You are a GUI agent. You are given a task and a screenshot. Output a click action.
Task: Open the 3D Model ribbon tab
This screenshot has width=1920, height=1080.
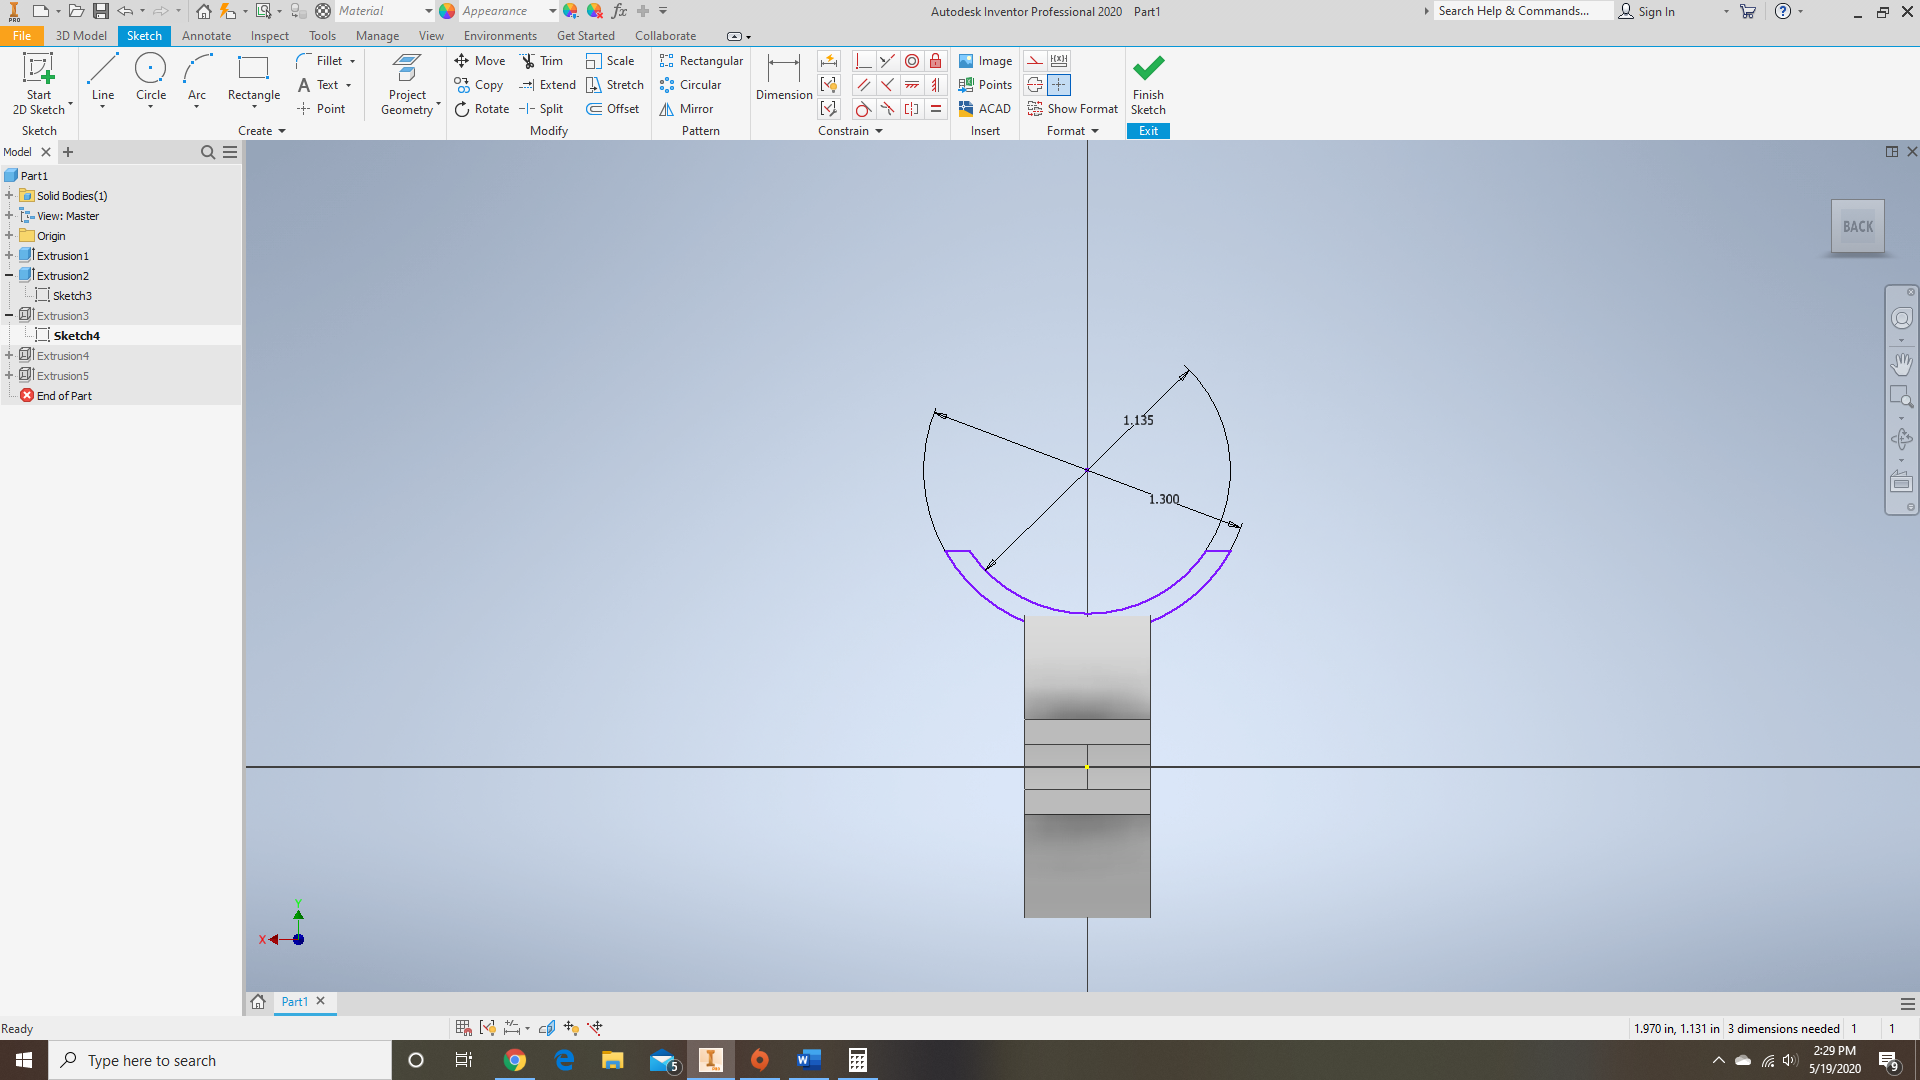point(81,36)
